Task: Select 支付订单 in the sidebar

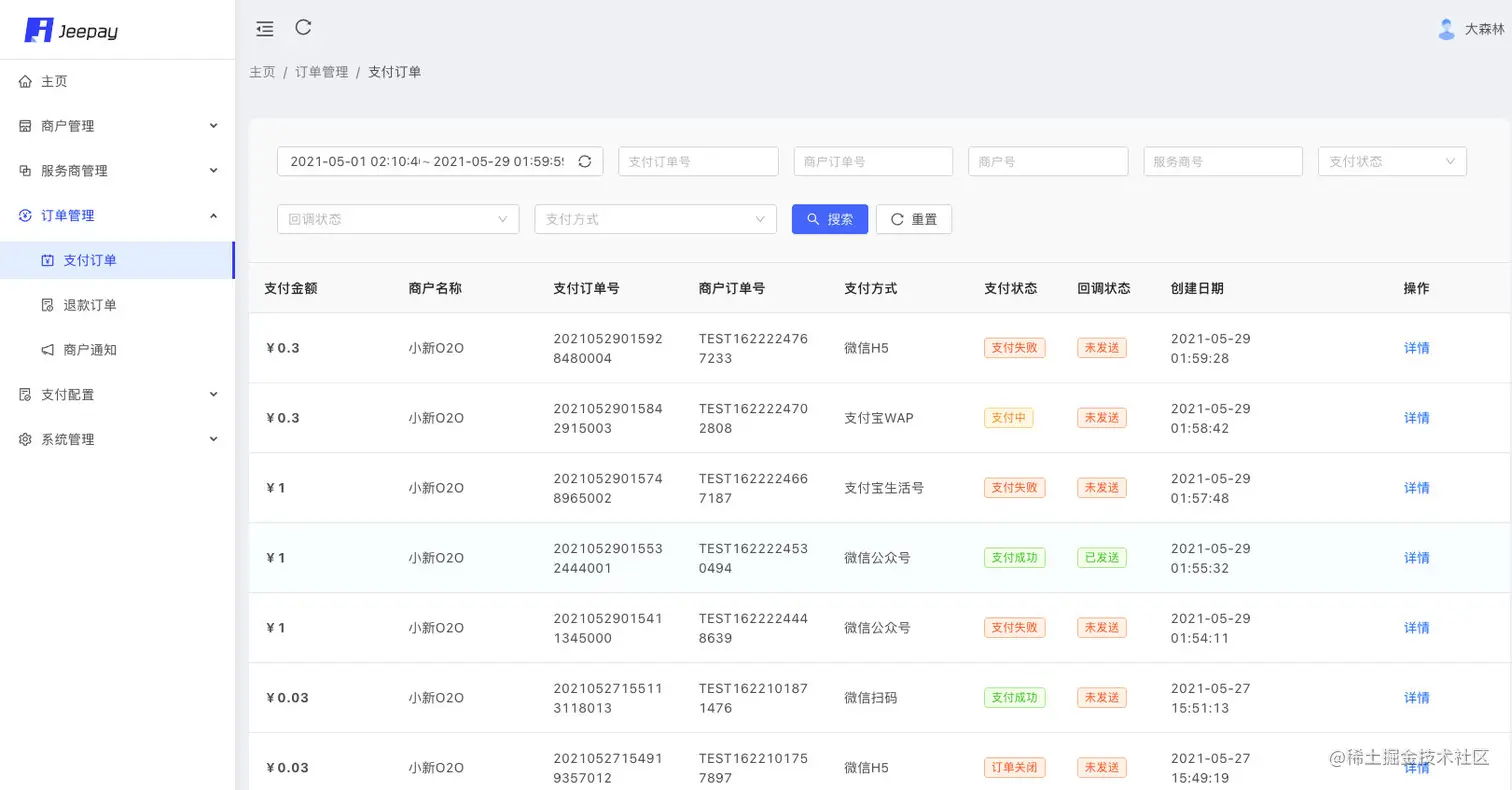Action: 117,260
